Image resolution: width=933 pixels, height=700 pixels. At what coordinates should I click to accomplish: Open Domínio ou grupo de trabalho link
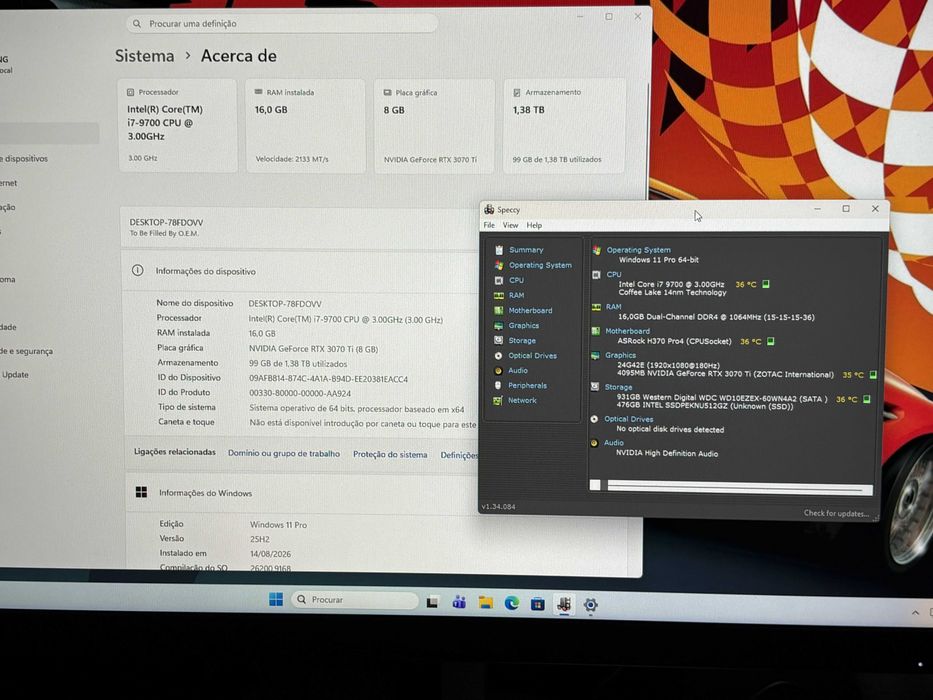click(284, 454)
